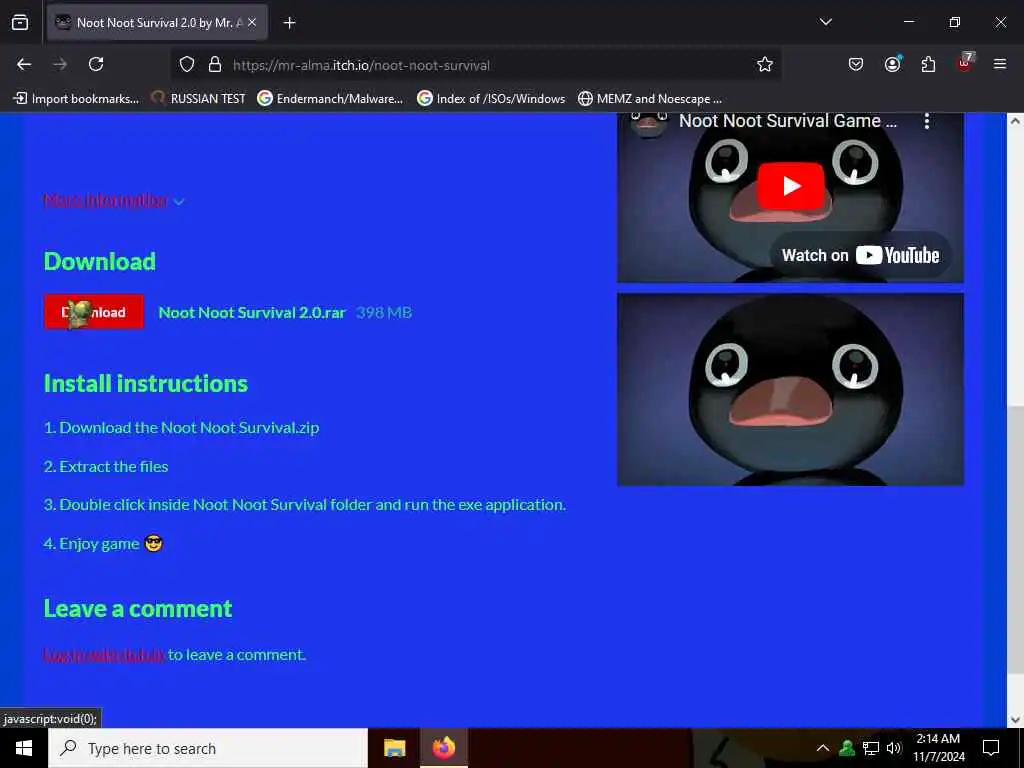Open the YouTube video options menu
Viewport: 1024px width, 768px height.
pyautogui.click(x=927, y=121)
